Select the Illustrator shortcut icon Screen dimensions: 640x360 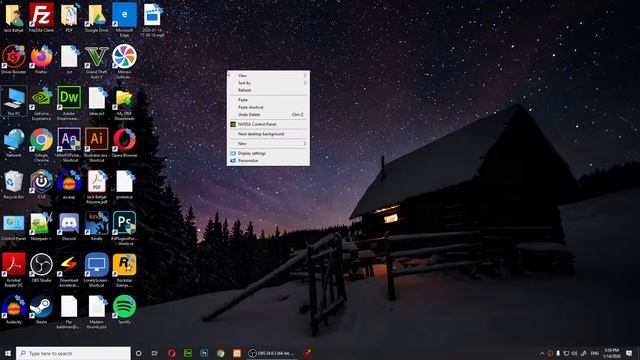[x=97, y=145]
